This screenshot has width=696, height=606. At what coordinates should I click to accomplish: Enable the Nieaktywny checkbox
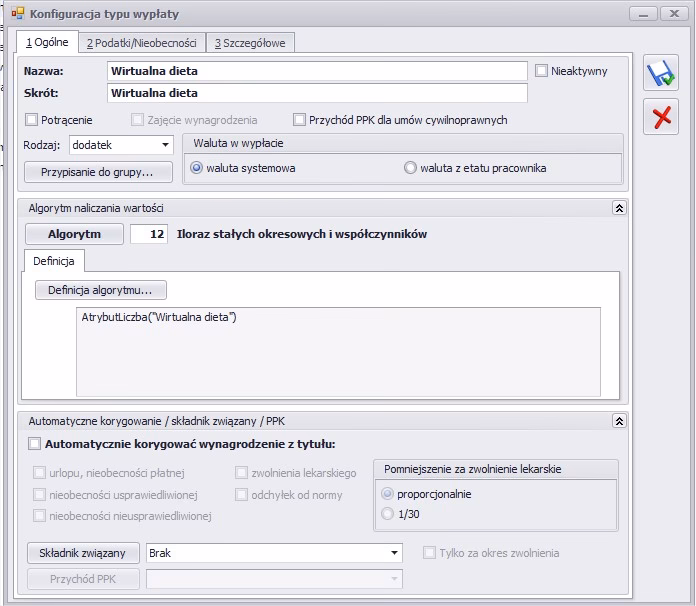coord(542,71)
